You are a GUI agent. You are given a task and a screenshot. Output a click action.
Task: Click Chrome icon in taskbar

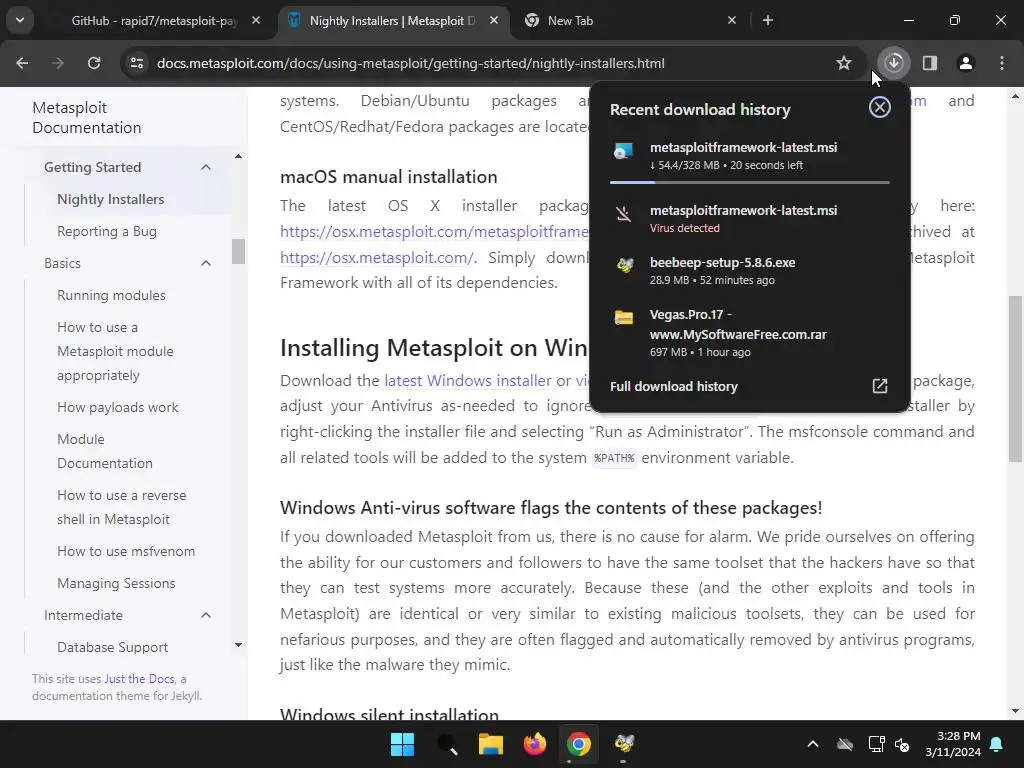pos(579,744)
